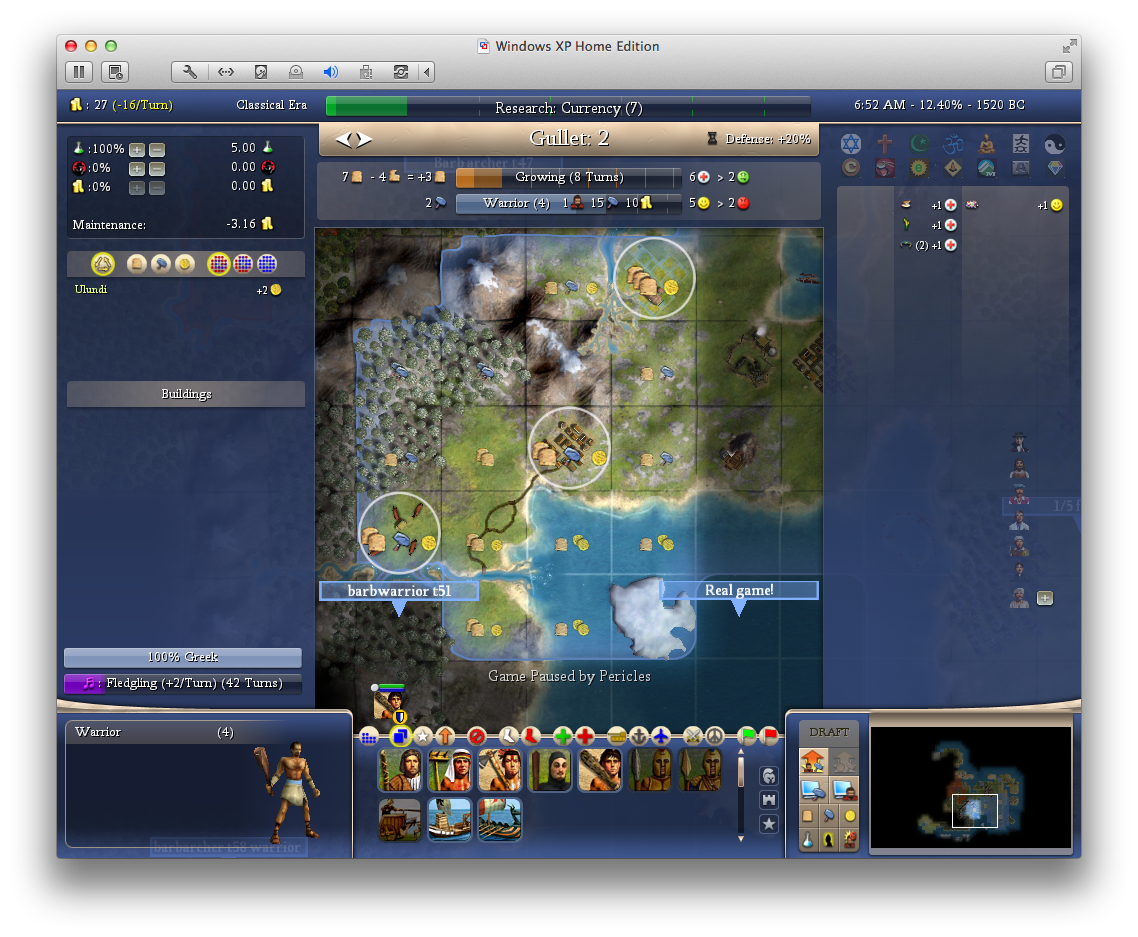The width and height of the screenshot is (1138, 937).
Task: Click the highlighted blue squares selection icon
Action: click(399, 737)
